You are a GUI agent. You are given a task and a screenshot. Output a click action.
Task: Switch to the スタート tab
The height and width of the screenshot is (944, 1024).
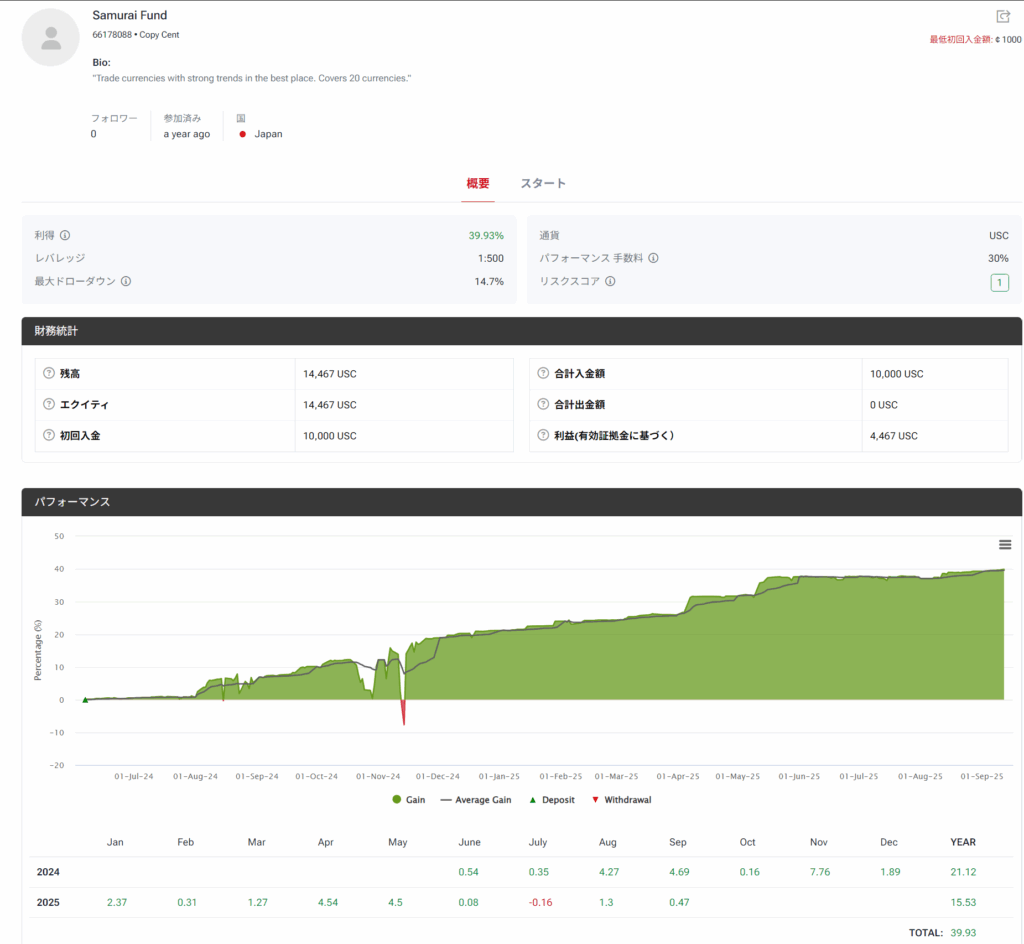pyautogui.click(x=543, y=184)
